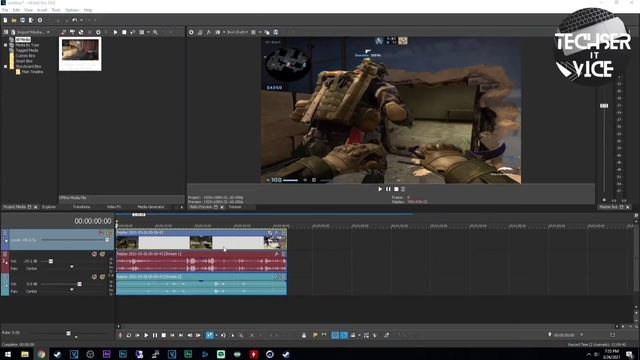Click the timeline transport Pause button
The height and width of the screenshot is (360, 640).
point(155,335)
